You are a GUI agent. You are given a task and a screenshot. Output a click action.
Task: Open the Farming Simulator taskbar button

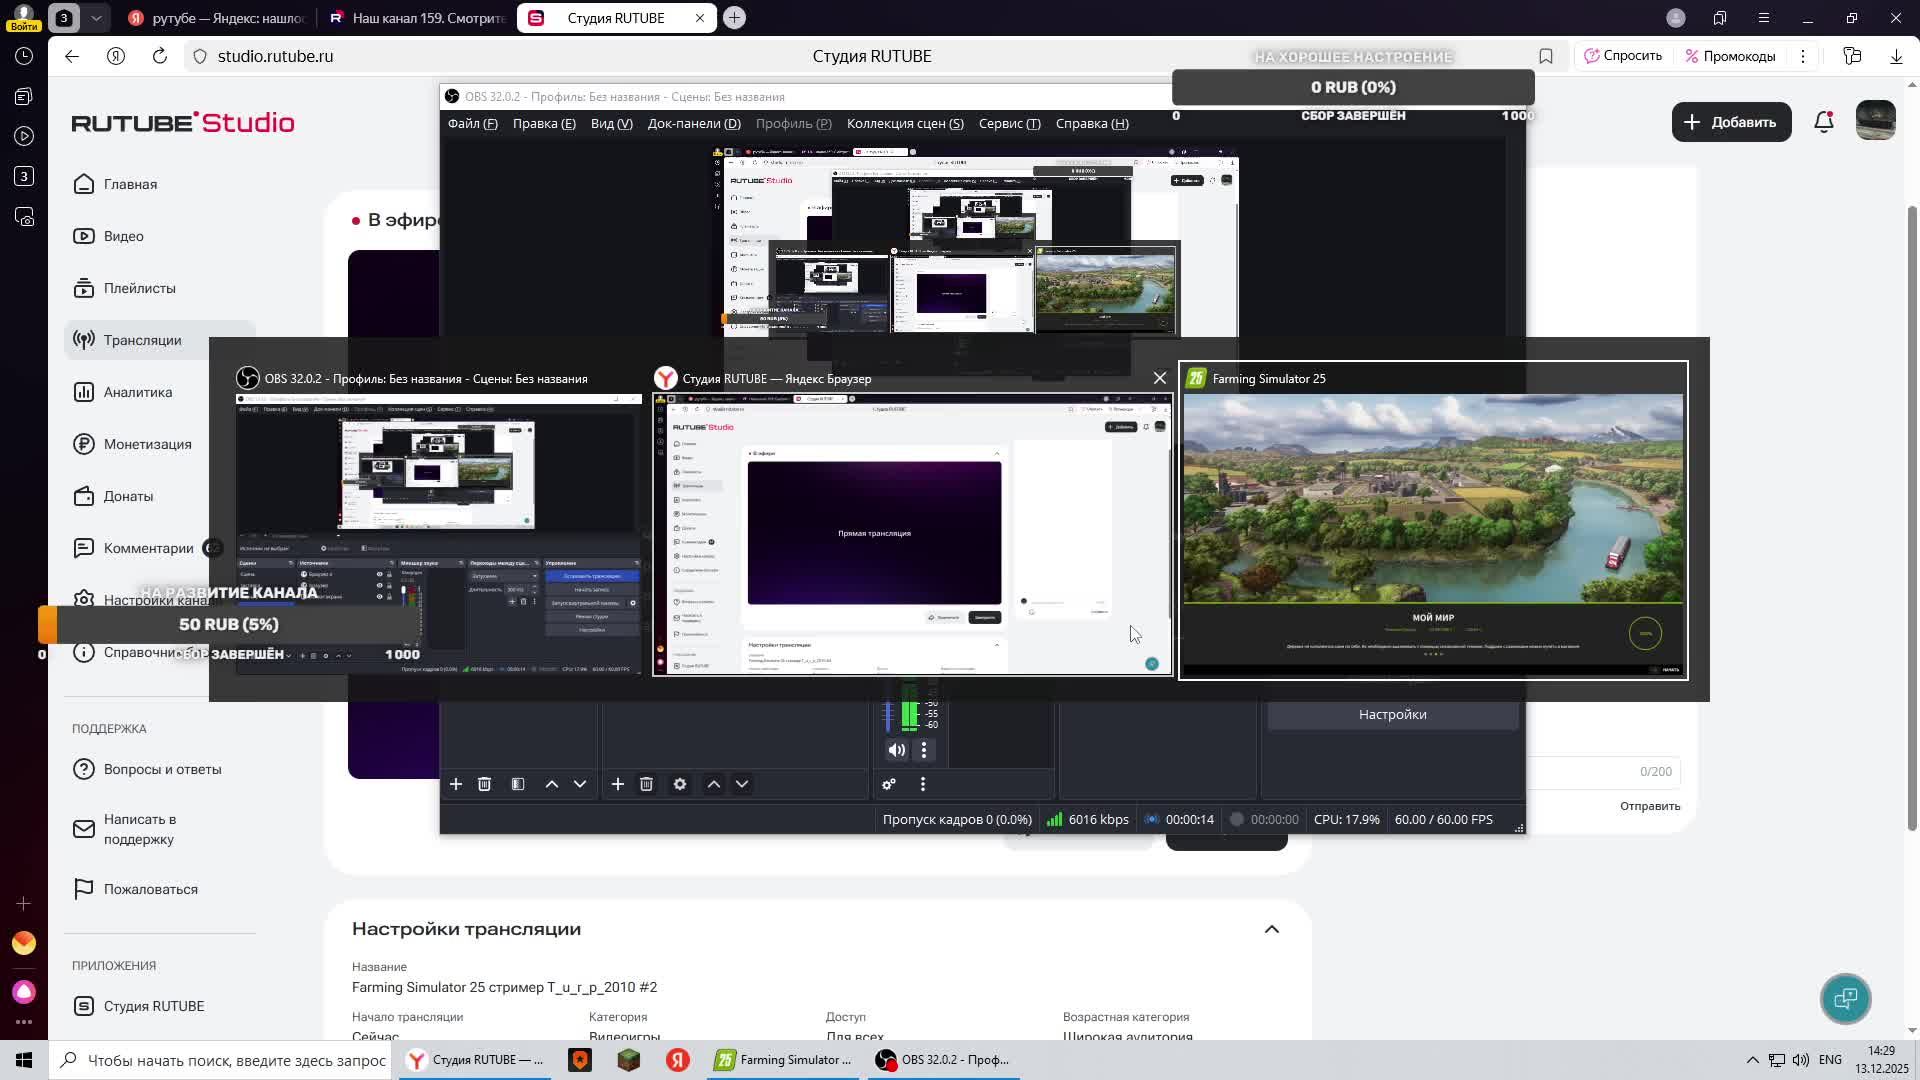[x=784, y=1060]
